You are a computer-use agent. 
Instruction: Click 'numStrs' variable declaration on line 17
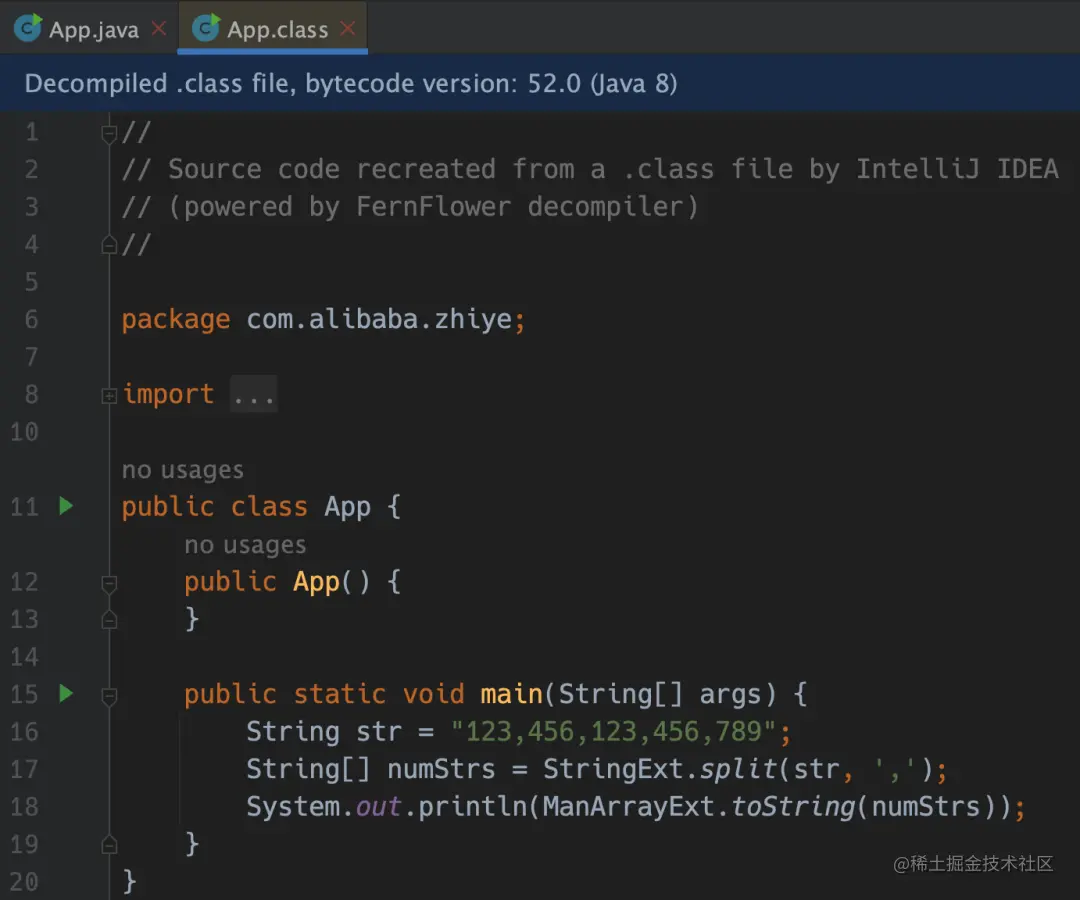tap(441, 768)
